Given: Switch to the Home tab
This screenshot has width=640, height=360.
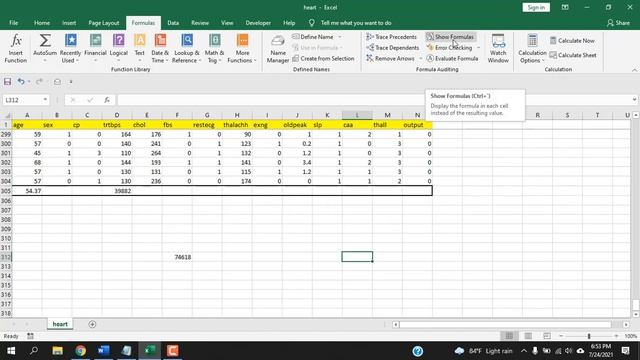Looking at the screenshot, I should 42,23.
